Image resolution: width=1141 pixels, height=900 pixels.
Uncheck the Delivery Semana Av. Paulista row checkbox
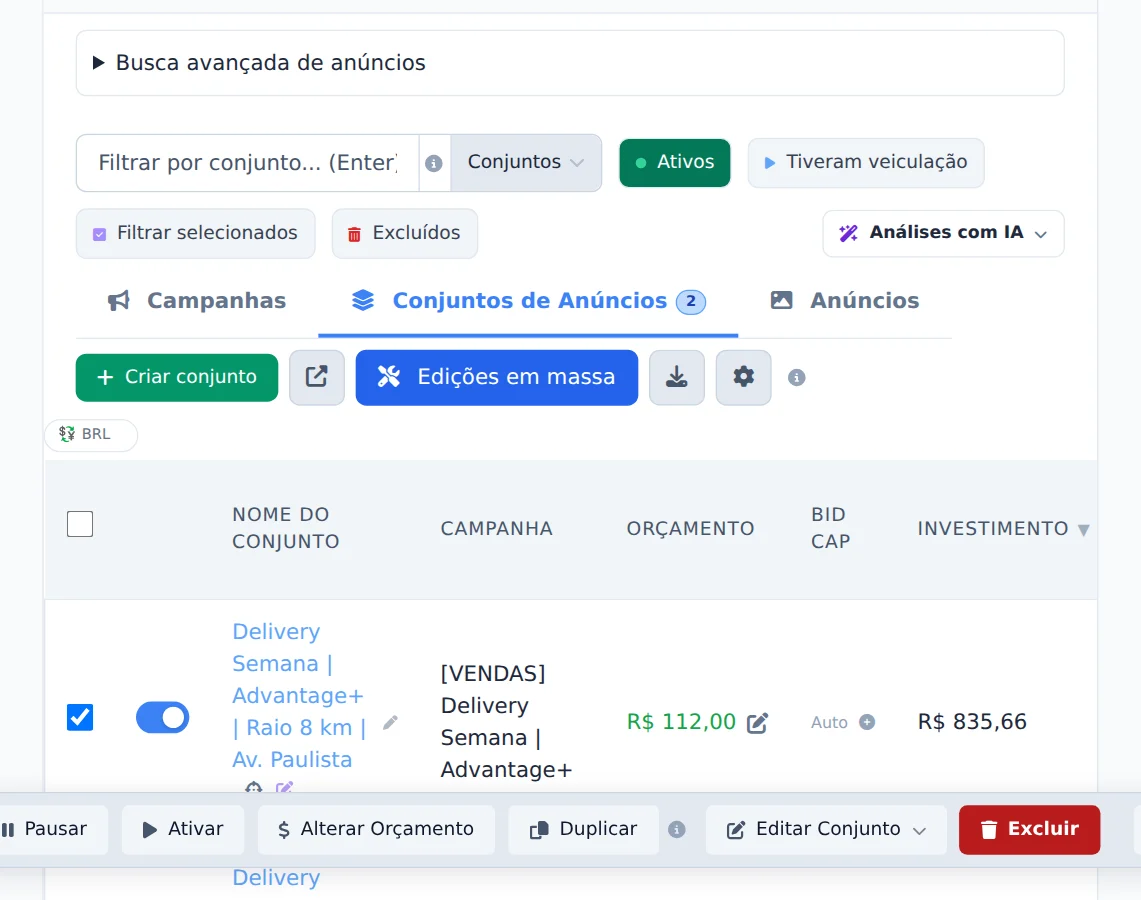(80, 717)
